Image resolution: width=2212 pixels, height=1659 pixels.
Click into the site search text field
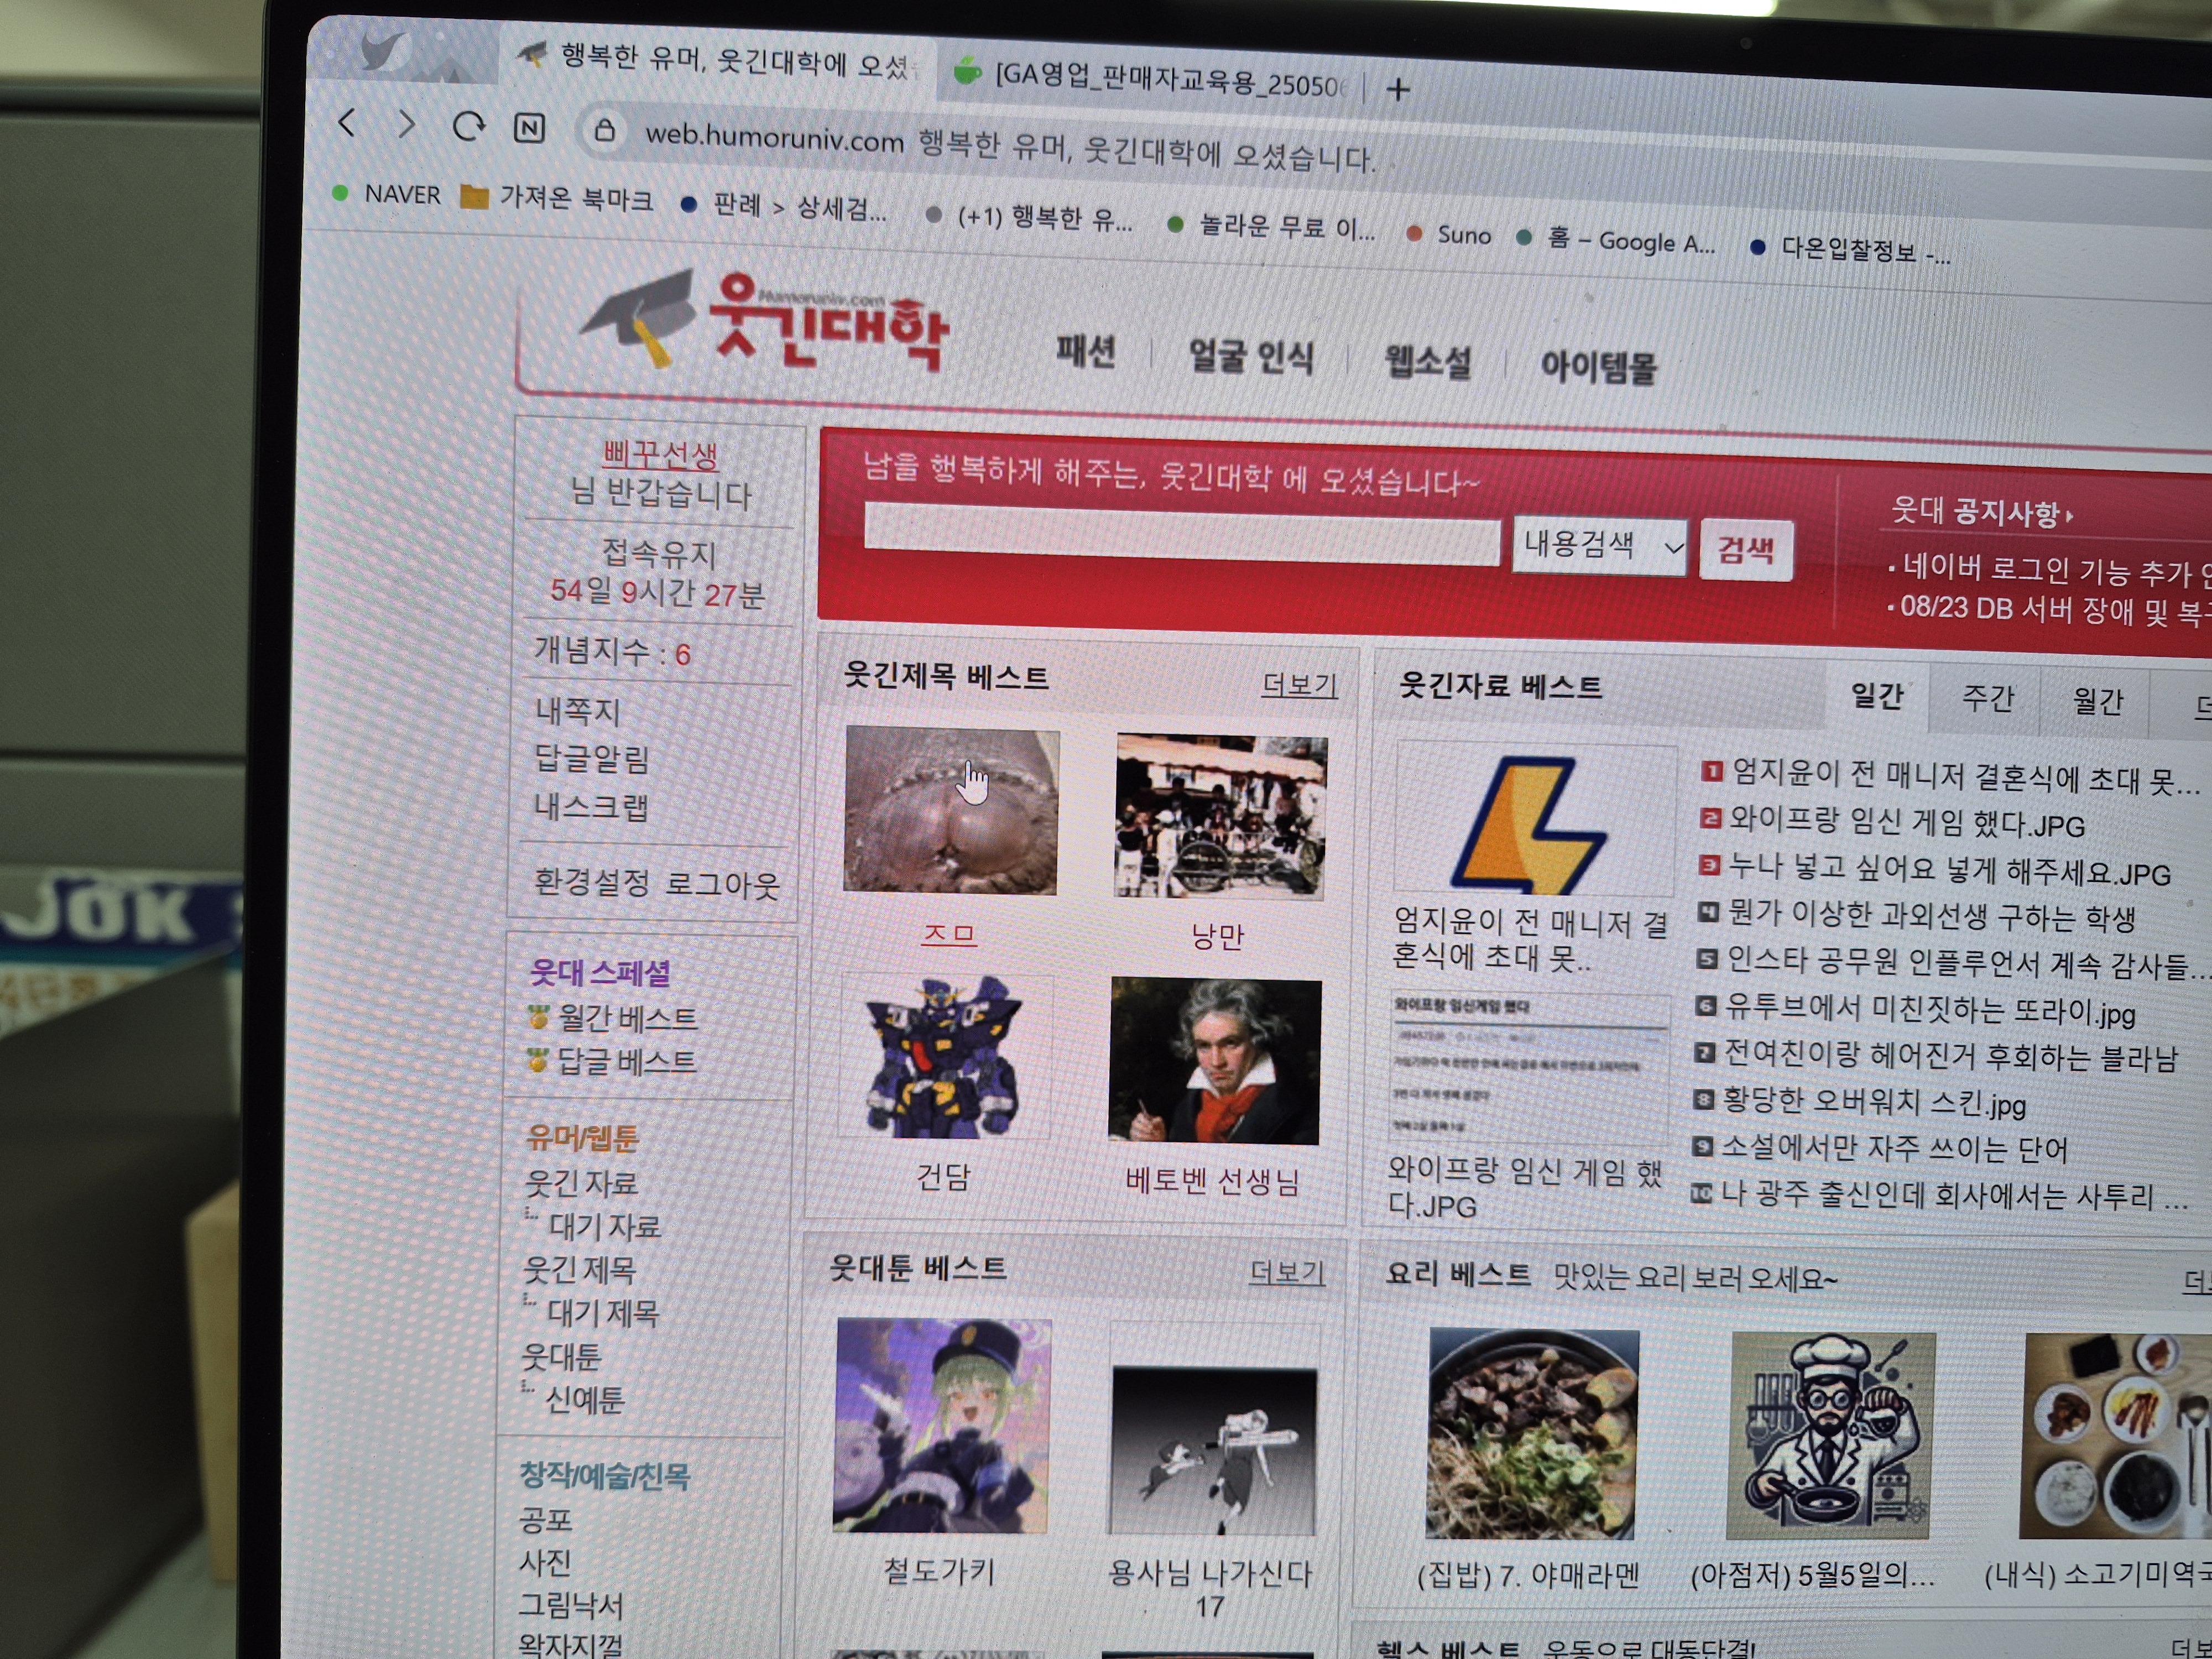pos(1182,535)
